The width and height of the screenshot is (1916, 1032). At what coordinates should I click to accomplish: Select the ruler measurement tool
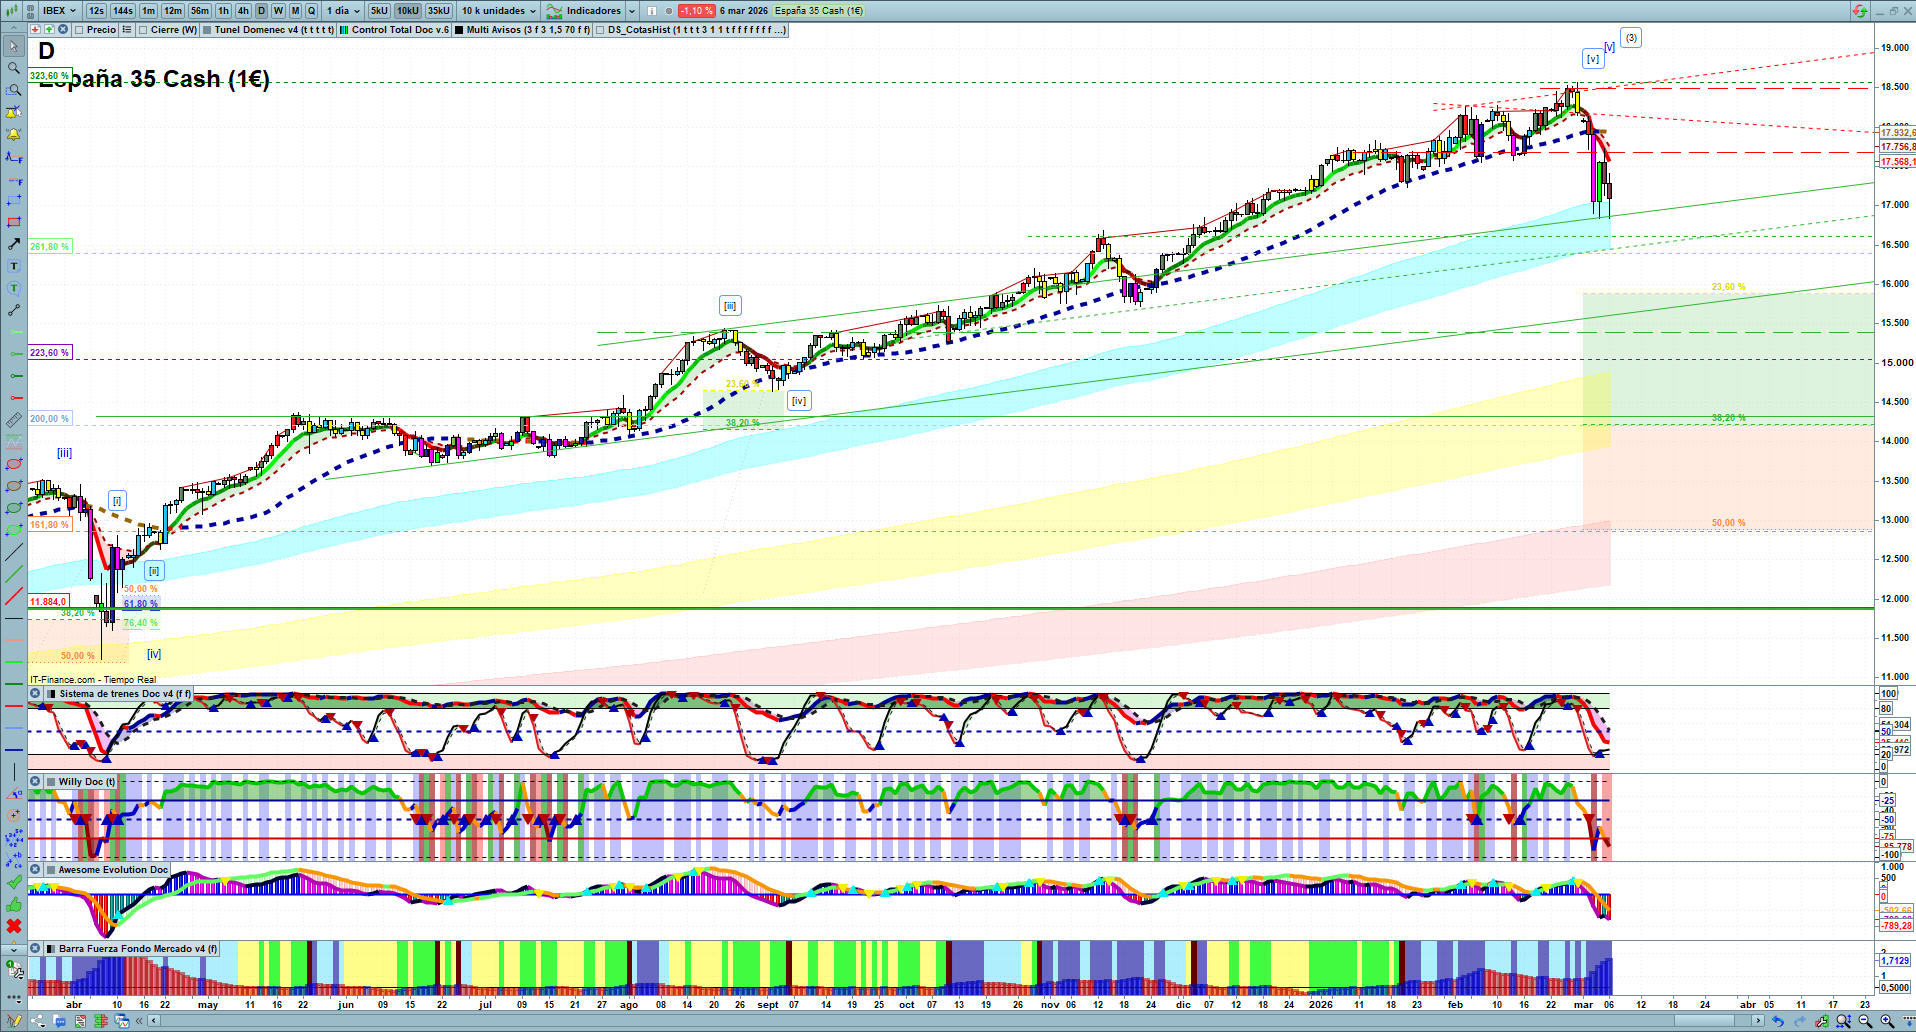point(14,420)
